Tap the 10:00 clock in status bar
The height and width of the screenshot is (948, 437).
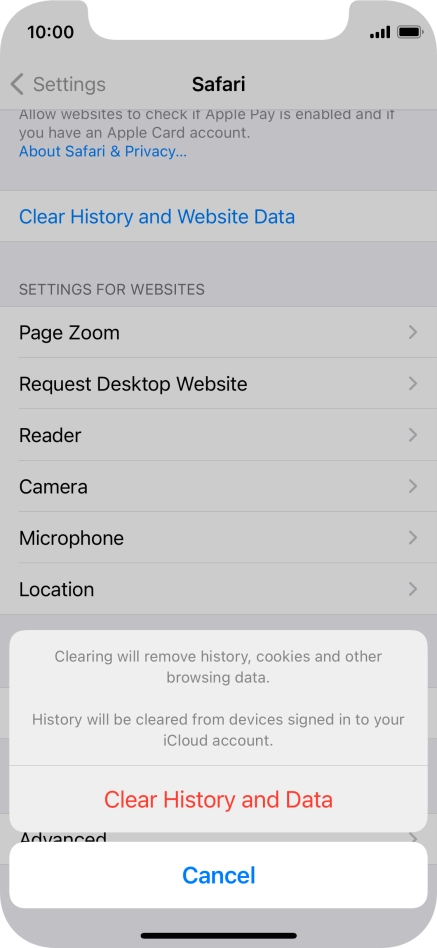tap(50, 32)
